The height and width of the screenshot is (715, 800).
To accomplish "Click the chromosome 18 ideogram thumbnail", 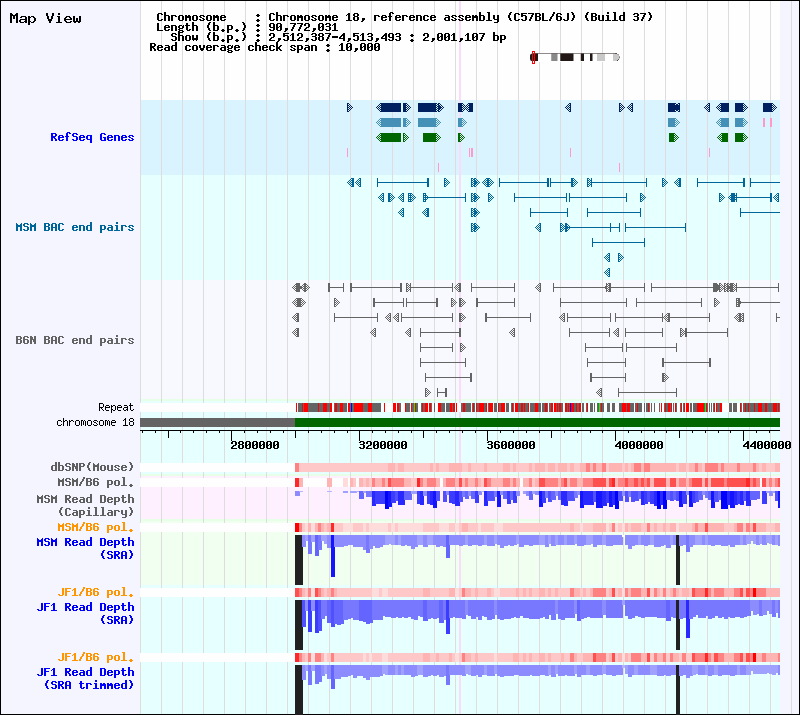I will (x=575, y=57).
